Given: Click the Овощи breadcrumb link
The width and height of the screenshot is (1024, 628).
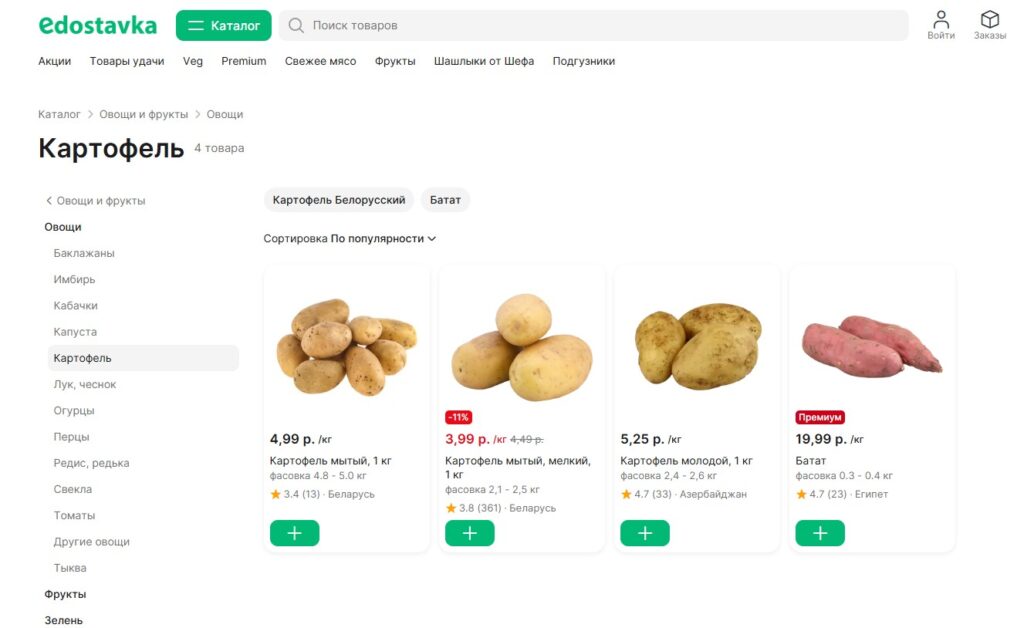Looking at the screenshot, I should tap(225, 114).
